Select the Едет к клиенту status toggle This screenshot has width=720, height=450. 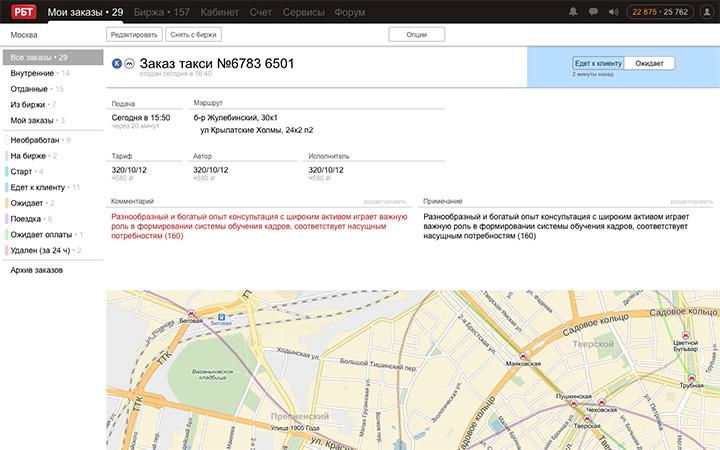point(598,63)
